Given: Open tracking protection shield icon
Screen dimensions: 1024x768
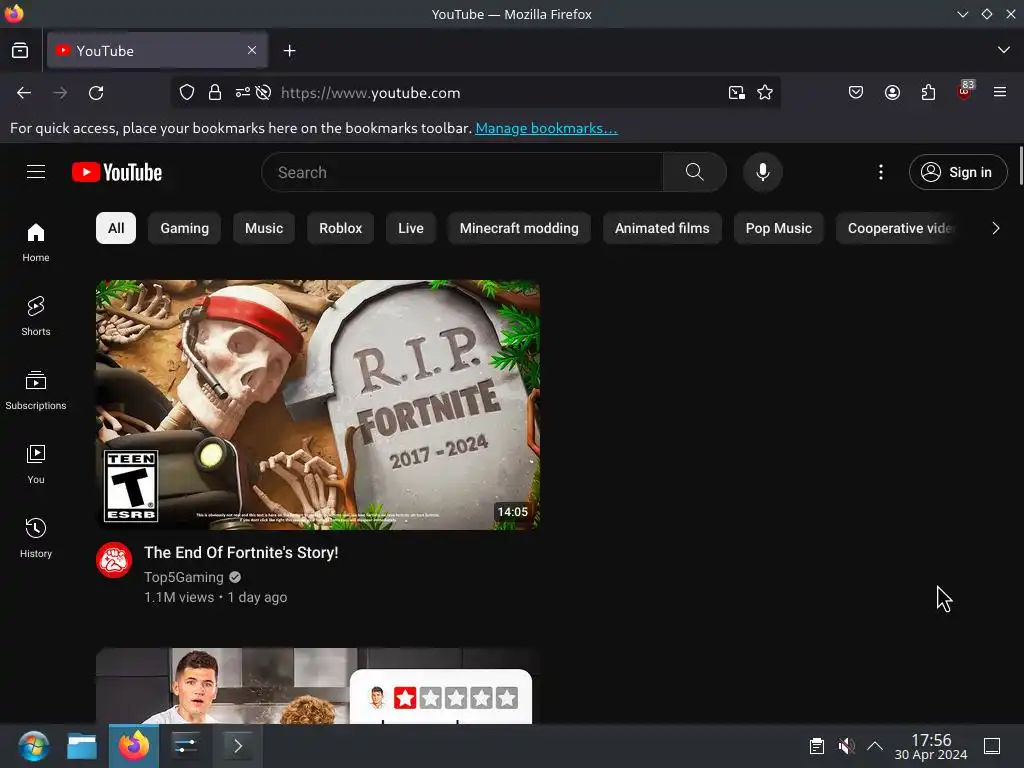Looking at the screenshot, I should tap(187, 93).
